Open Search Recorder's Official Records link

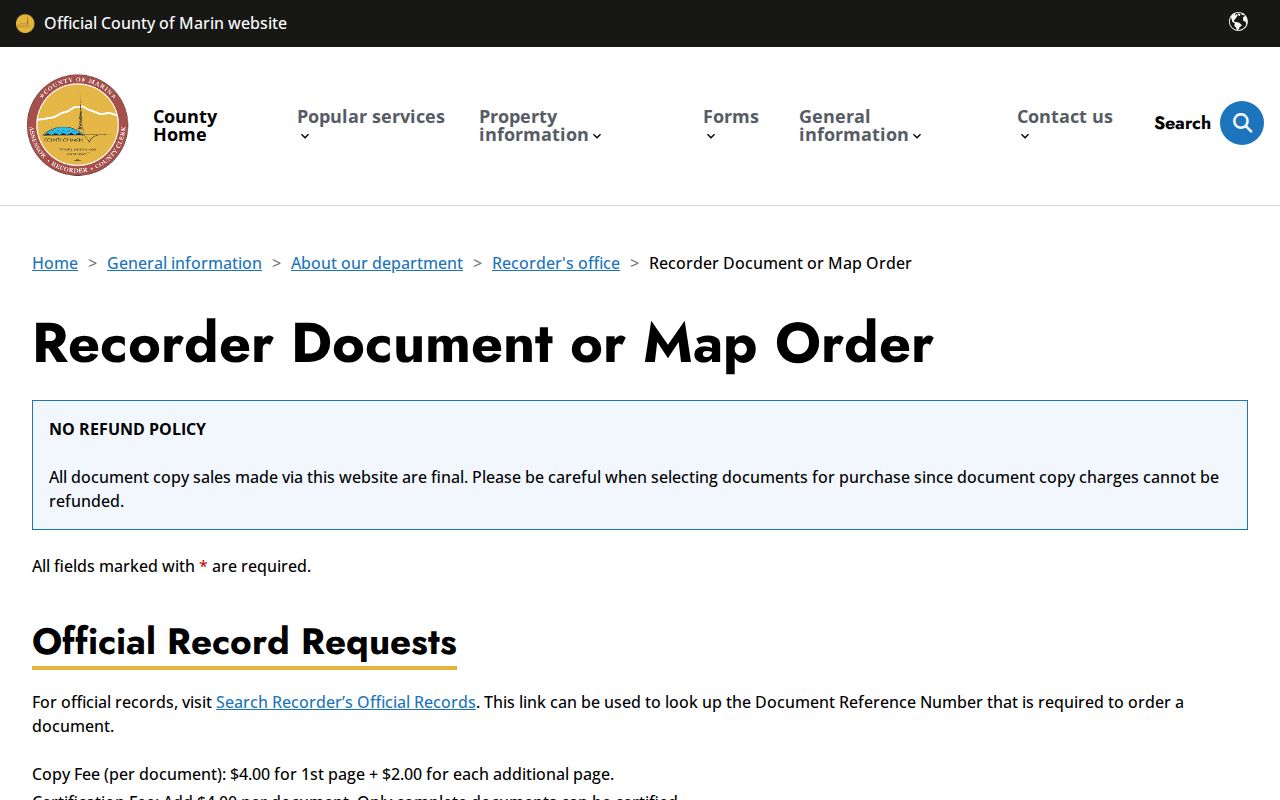(x=346, y=702)
